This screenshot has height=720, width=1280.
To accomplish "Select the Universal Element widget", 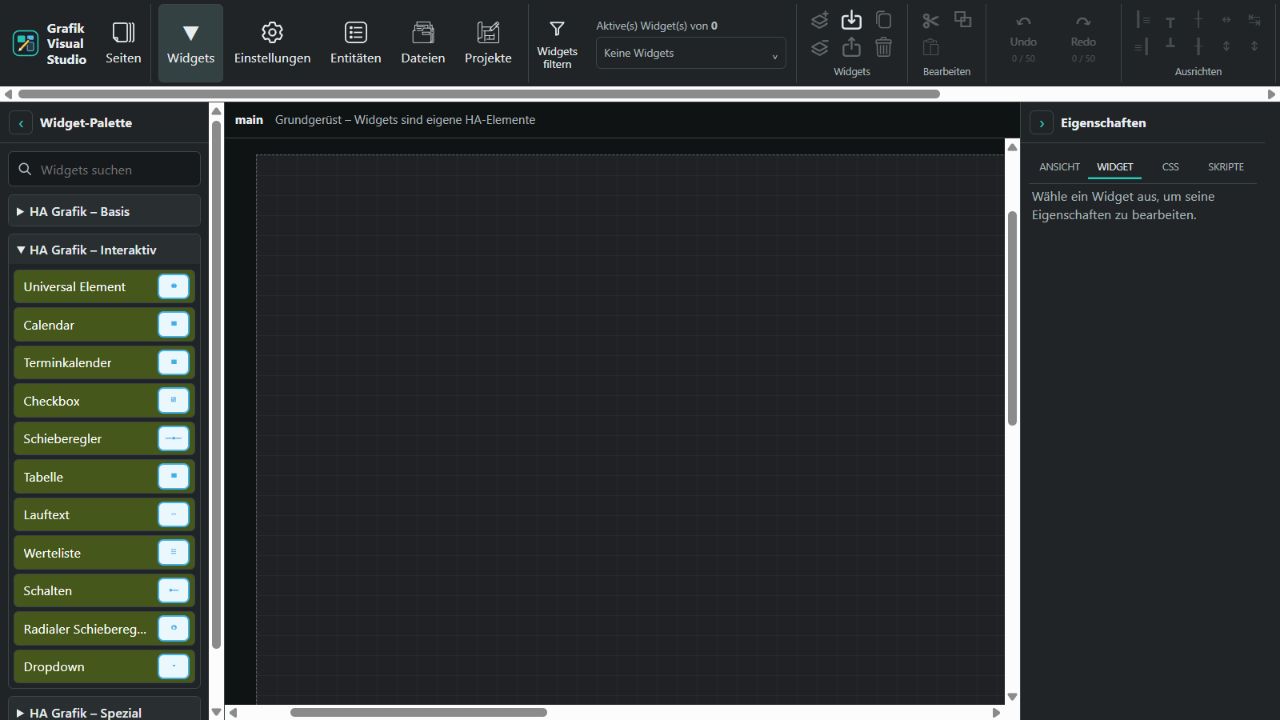I will (104, 287).
